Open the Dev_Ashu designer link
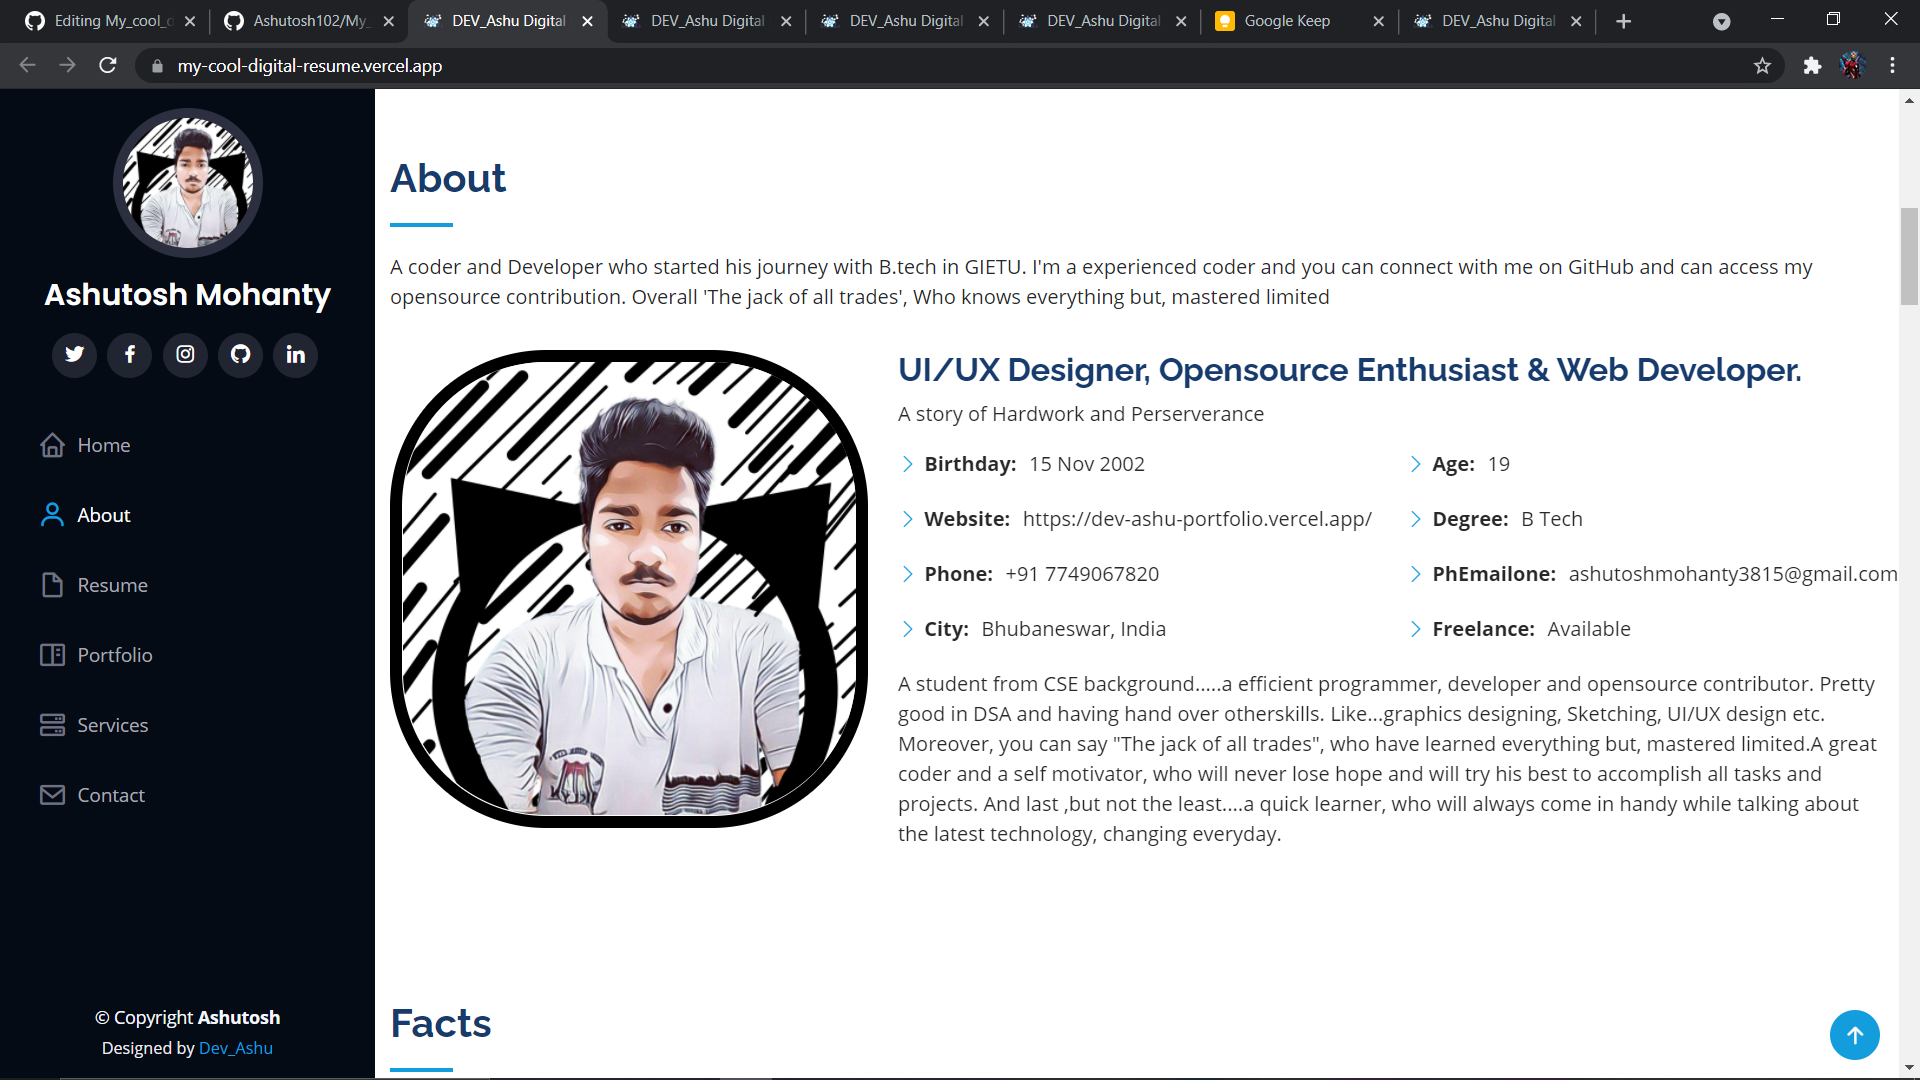 235,1048
